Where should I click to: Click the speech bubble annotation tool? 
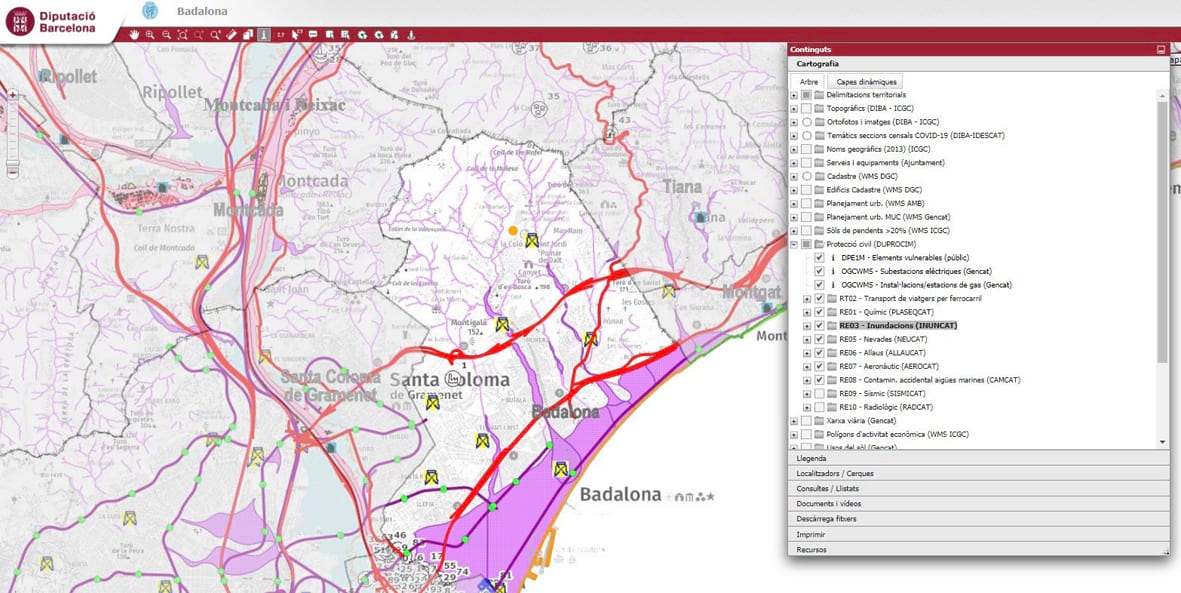coord(313,35)
